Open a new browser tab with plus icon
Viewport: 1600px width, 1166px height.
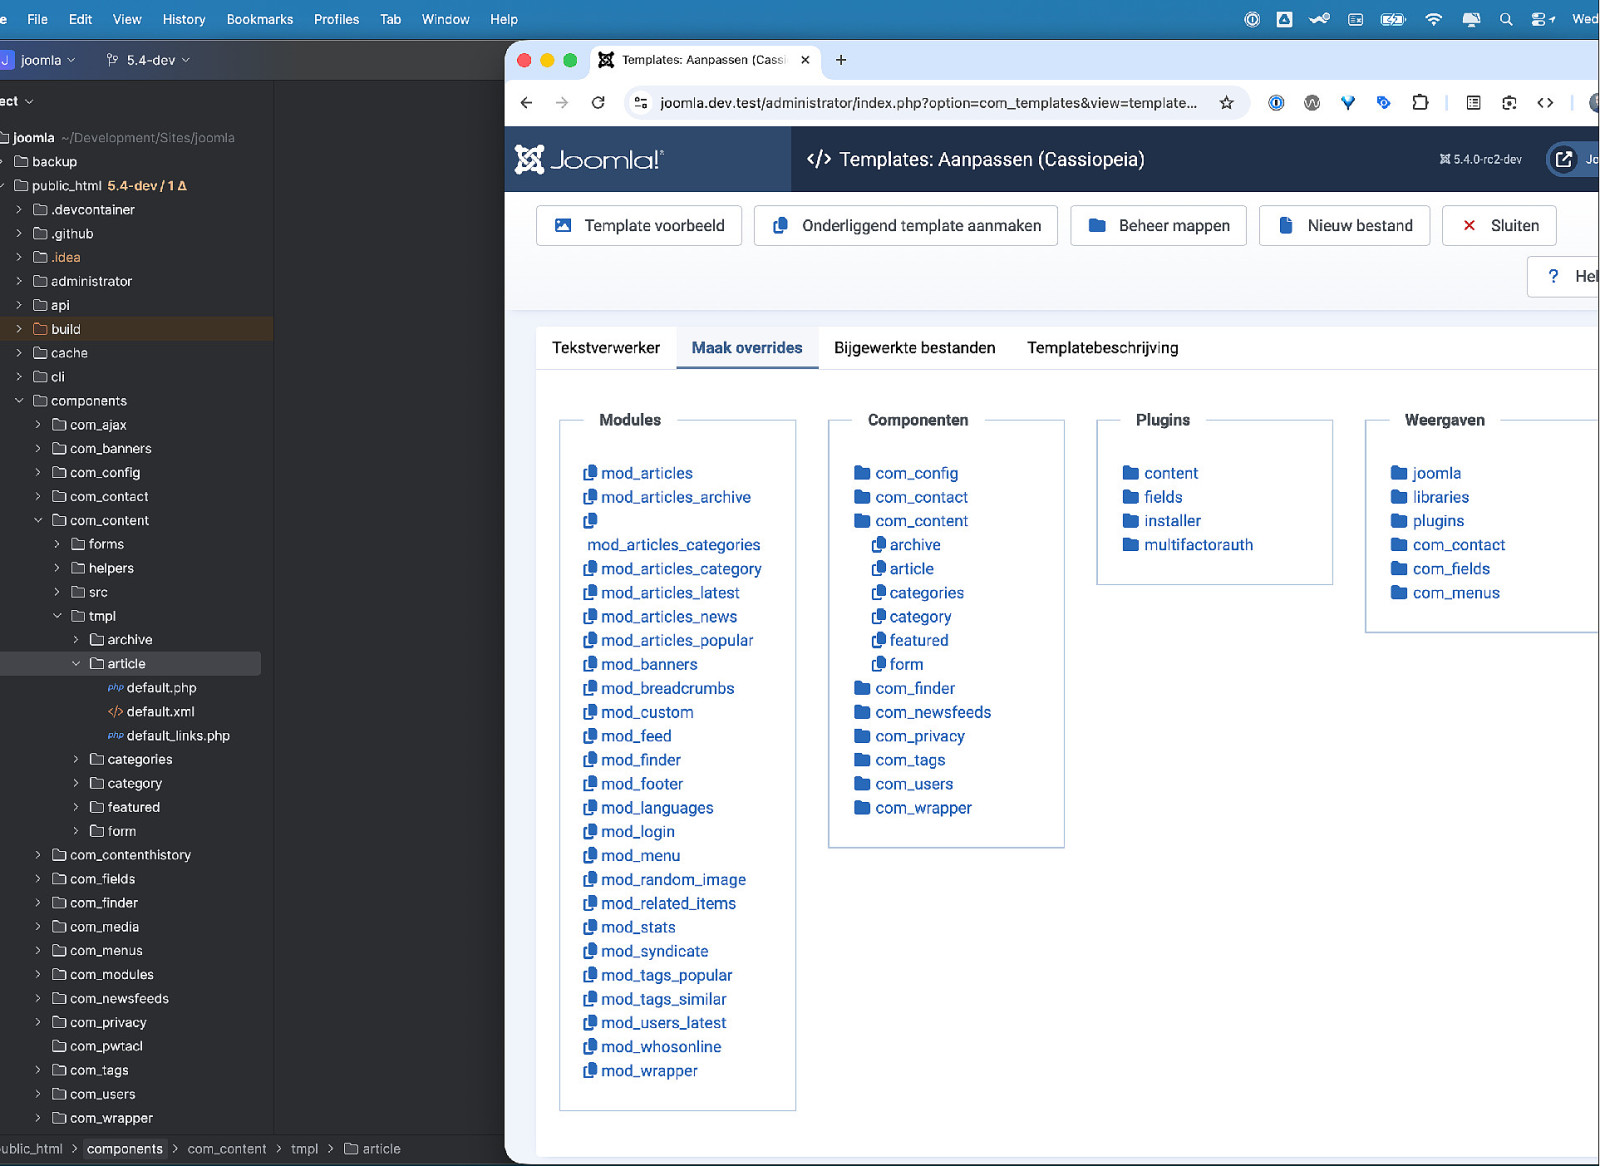click(841, 60)
